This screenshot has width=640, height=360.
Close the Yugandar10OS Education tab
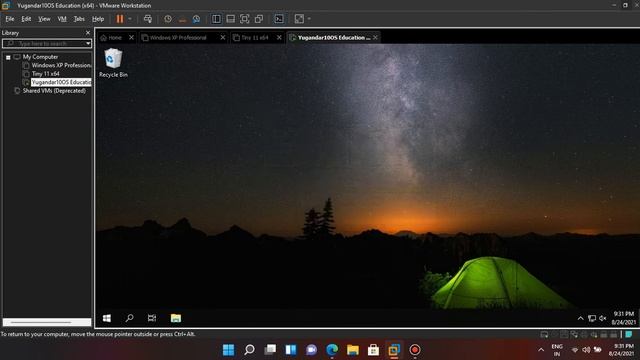tap(375, 38)
